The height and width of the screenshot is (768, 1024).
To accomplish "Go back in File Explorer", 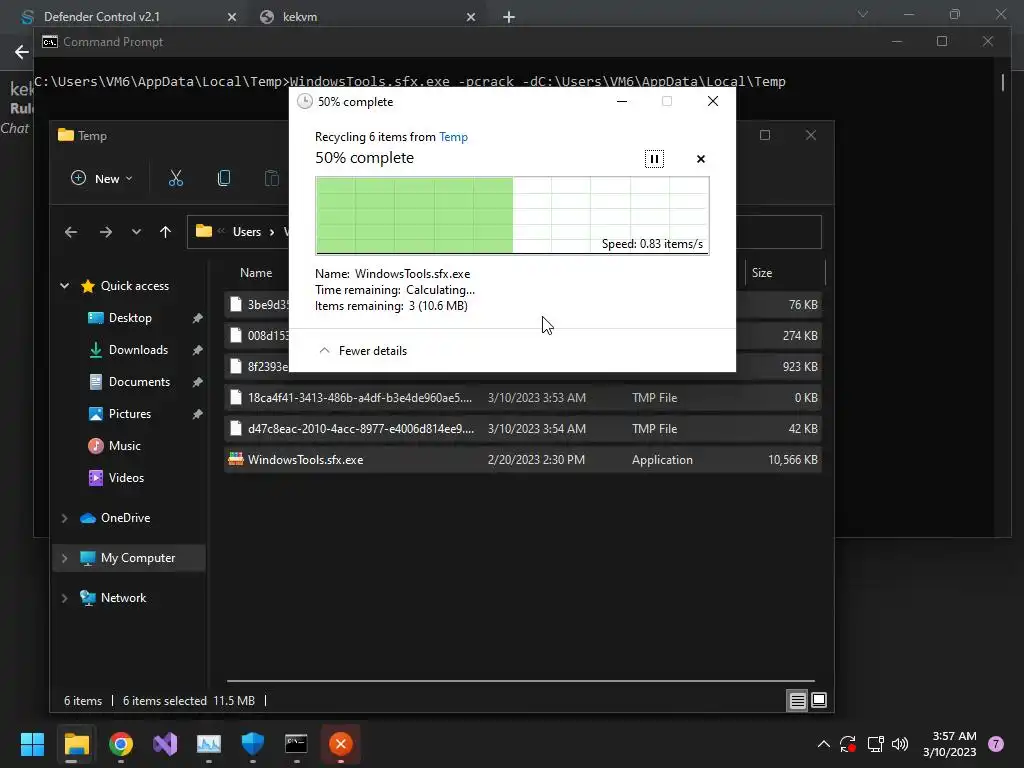I will (71, 232).
